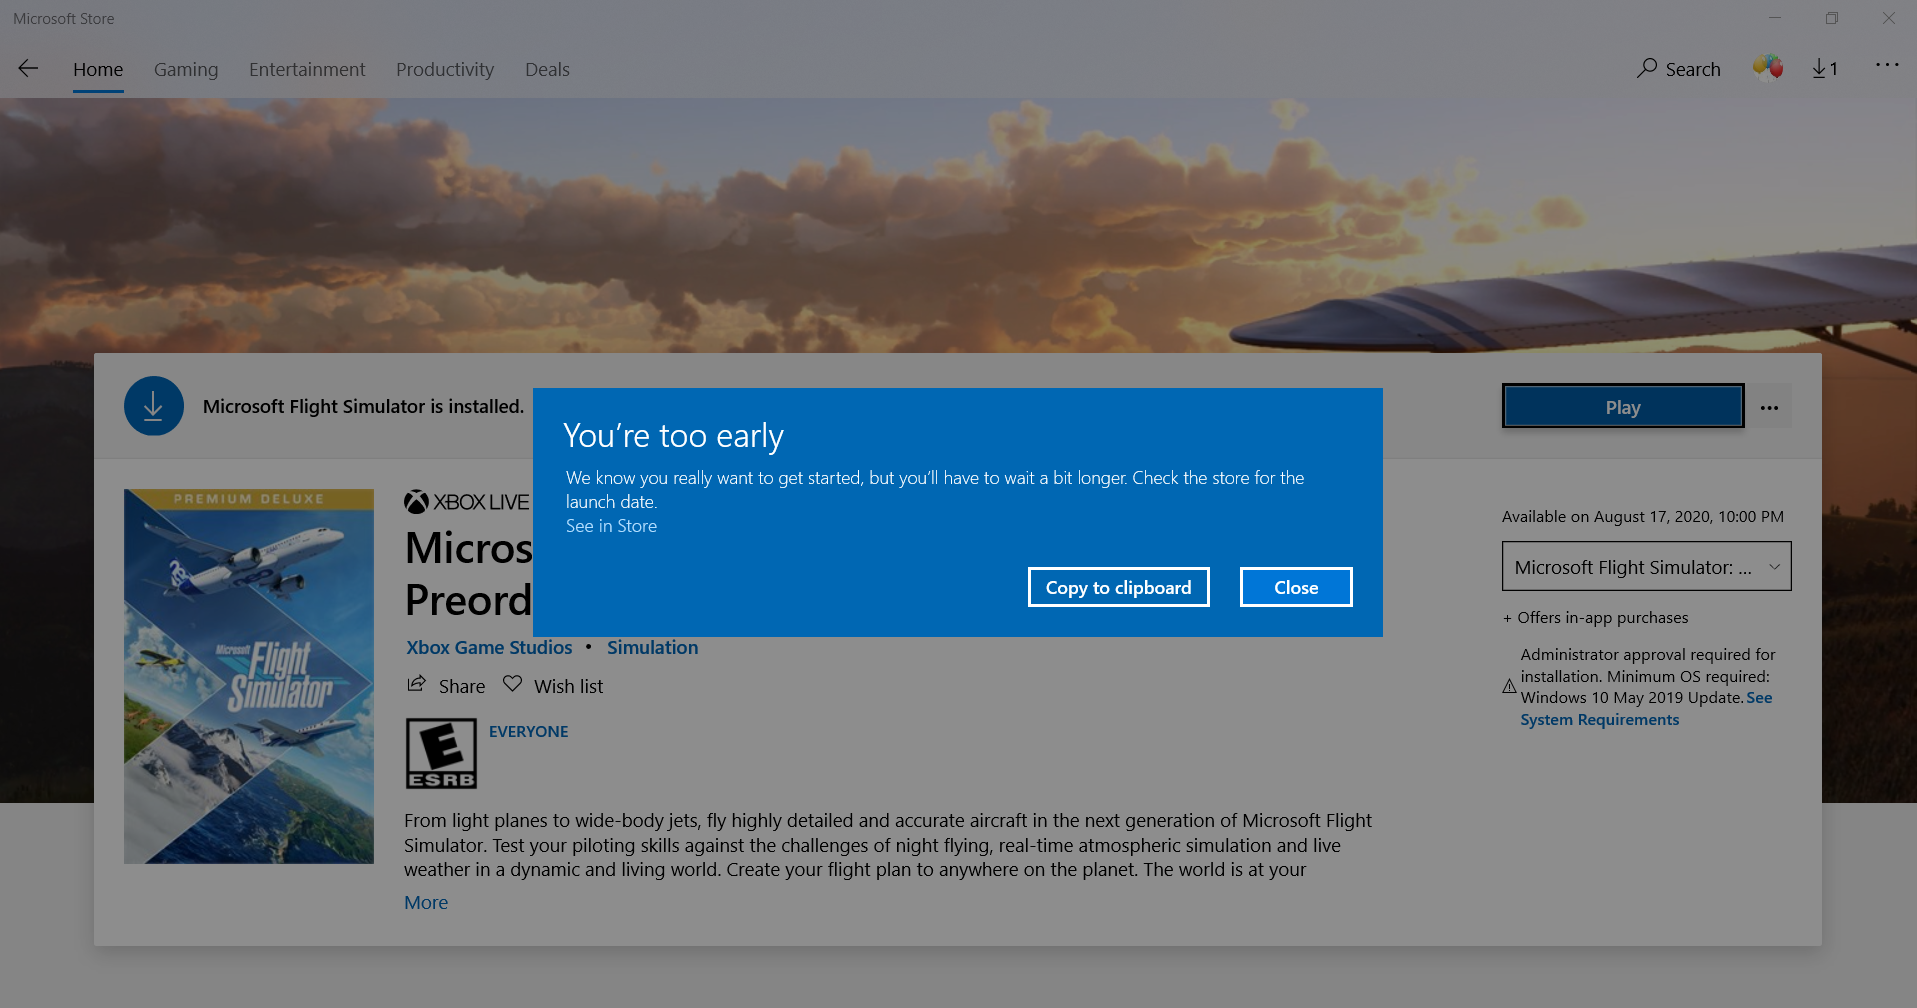Restore down the Microsoft Store window

pyautogui.click(x=1832, y=18)
